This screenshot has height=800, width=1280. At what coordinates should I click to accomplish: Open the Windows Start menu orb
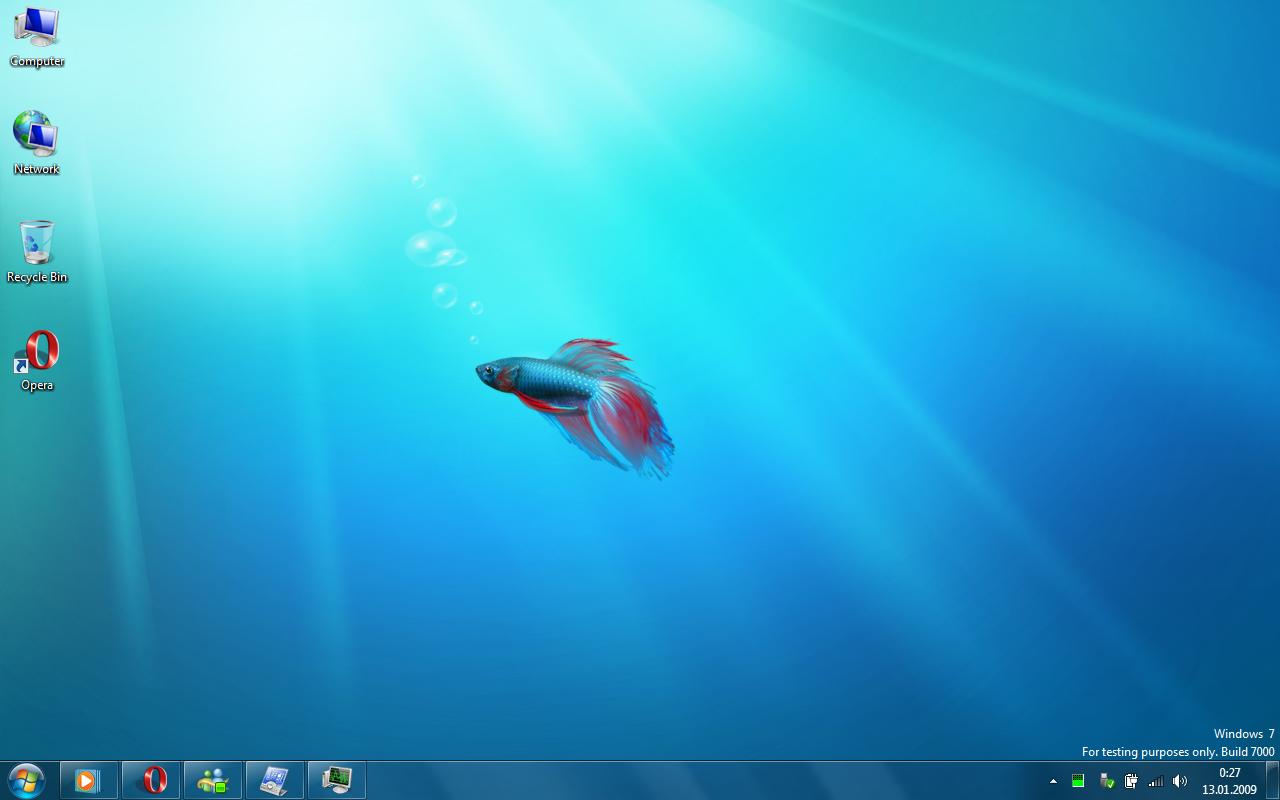26,780
